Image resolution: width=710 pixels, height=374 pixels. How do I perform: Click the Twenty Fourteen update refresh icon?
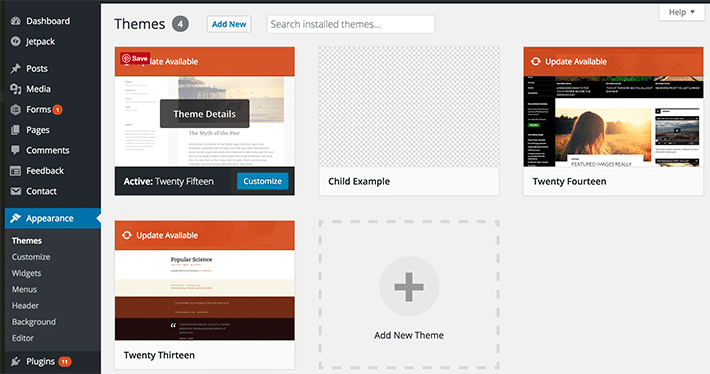click(536, 61)
